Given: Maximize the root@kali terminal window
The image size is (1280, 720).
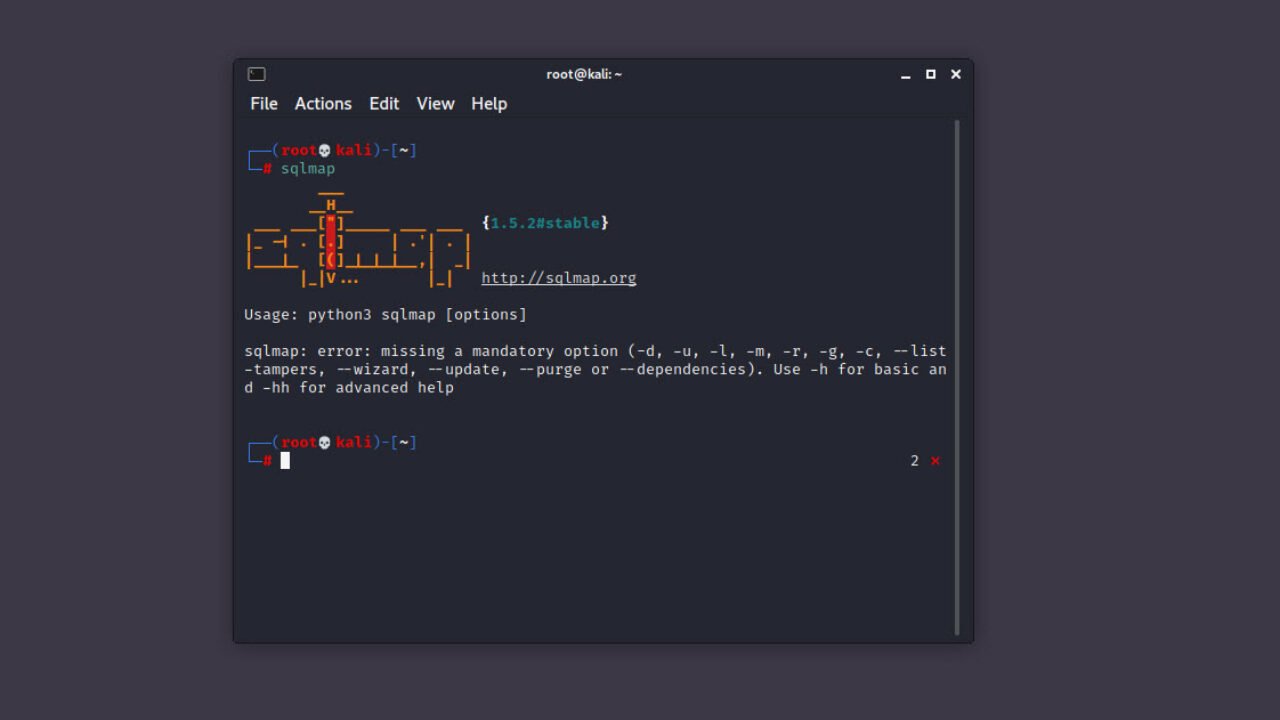Looking at the screenshot, I should click(931, 74).
